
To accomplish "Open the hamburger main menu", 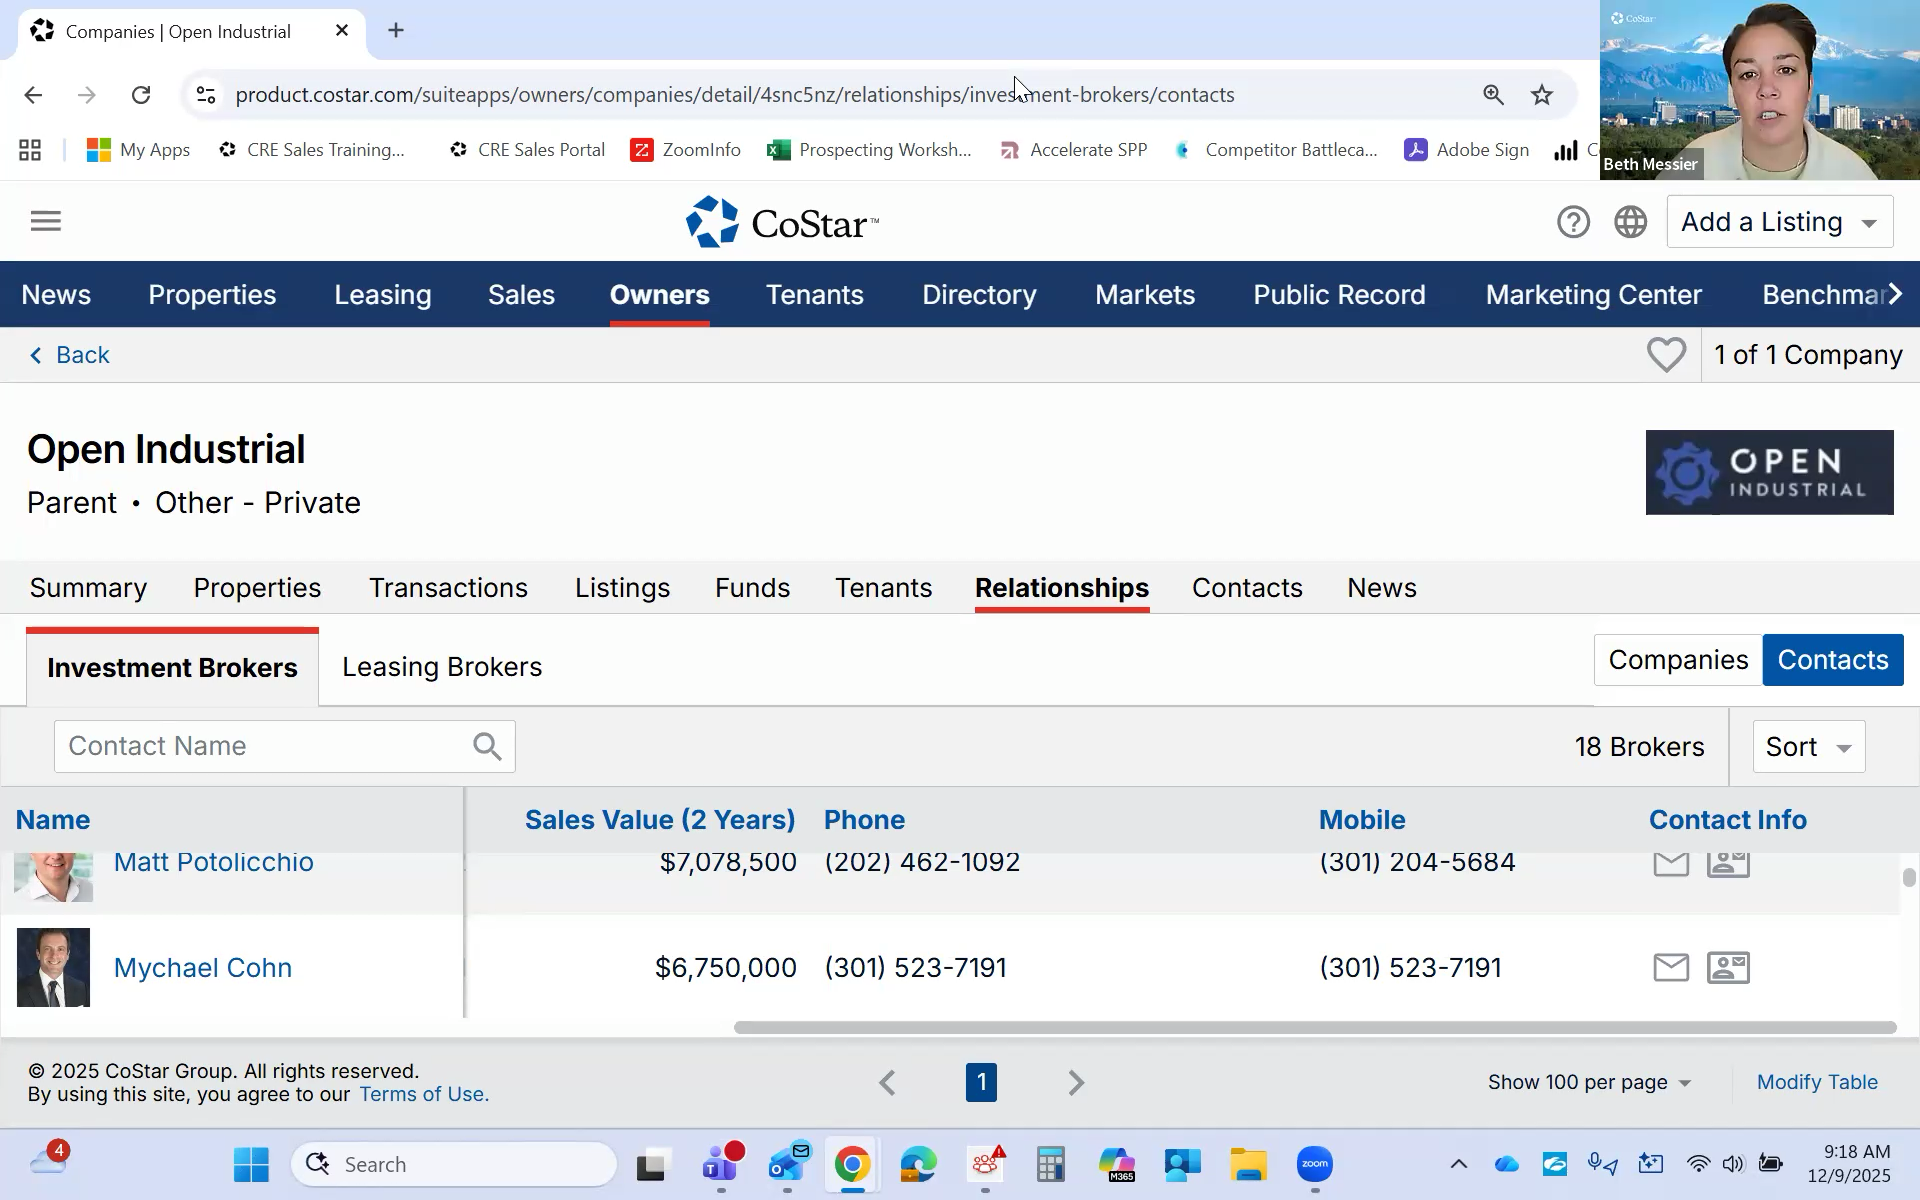I will click(46, 221).
